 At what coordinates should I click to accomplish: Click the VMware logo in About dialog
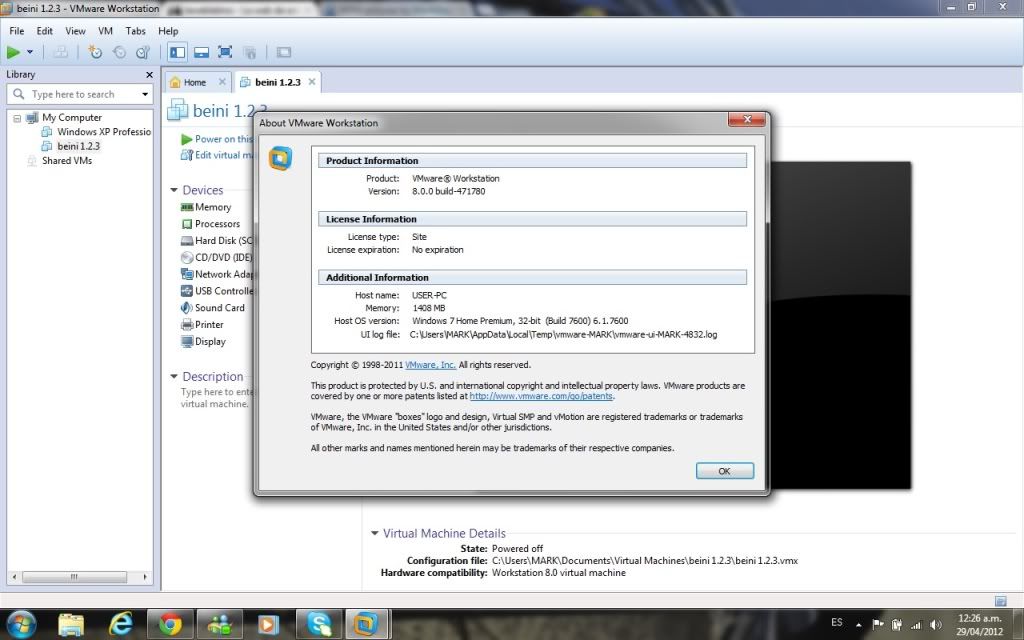pyautogui.click(x=280, y=159)
